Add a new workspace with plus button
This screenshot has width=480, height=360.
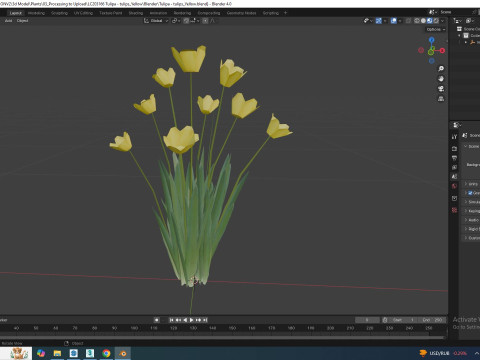[x=285, y=13]
